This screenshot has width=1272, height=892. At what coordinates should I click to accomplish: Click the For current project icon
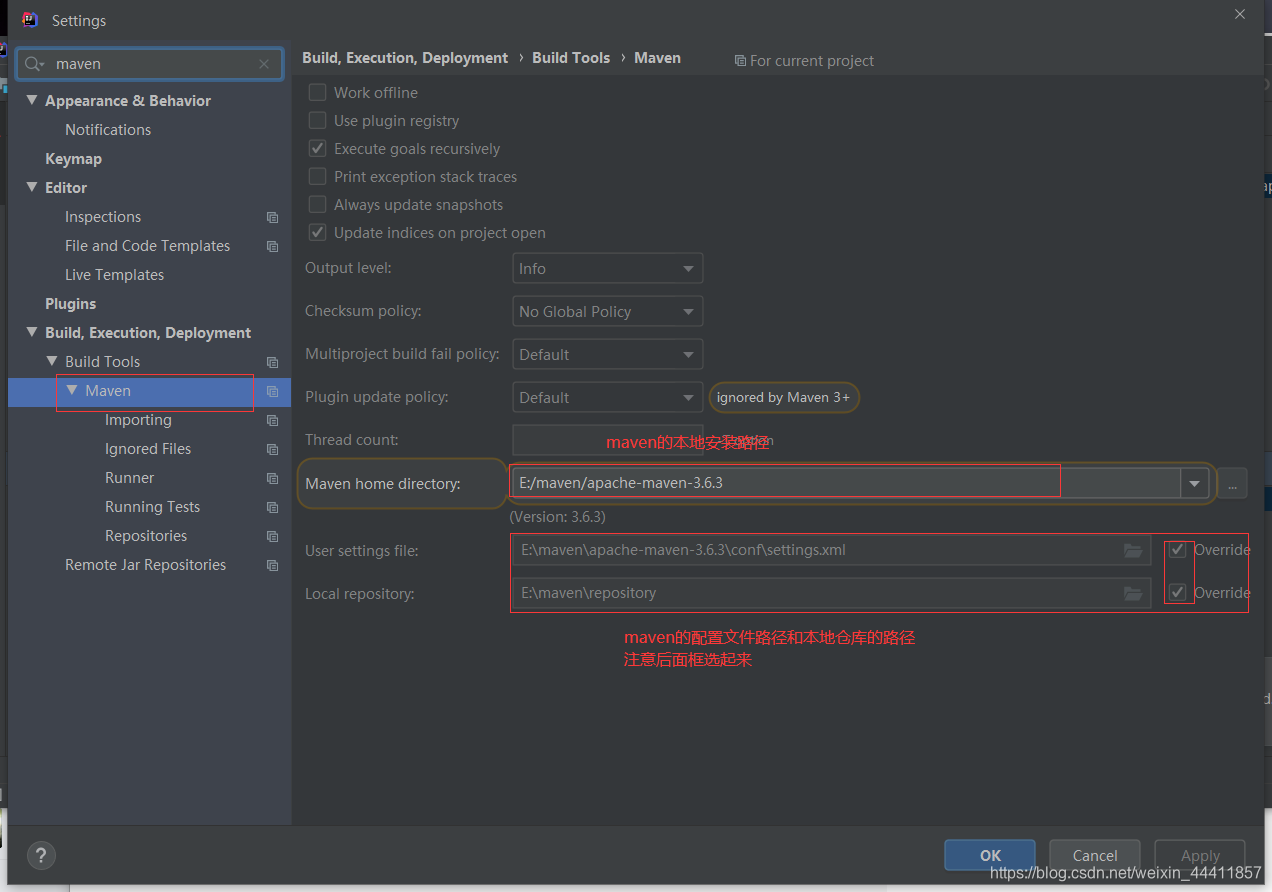coord(740,61)
